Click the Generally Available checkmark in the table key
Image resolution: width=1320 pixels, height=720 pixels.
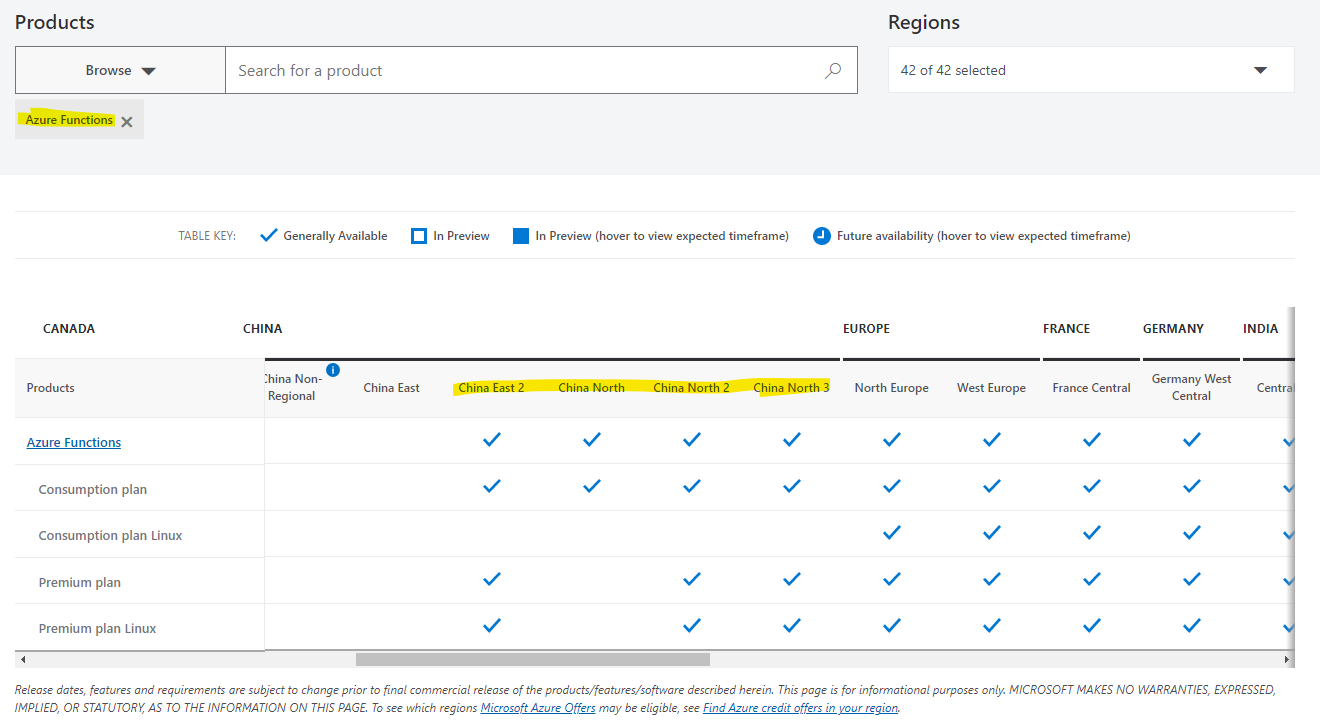268,235
